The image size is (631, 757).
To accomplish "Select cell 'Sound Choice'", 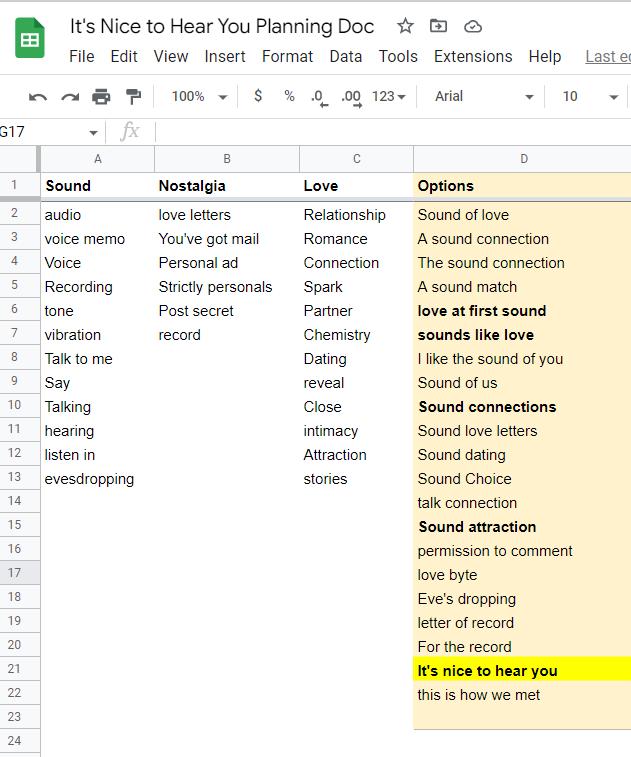I will click(522, 479).
